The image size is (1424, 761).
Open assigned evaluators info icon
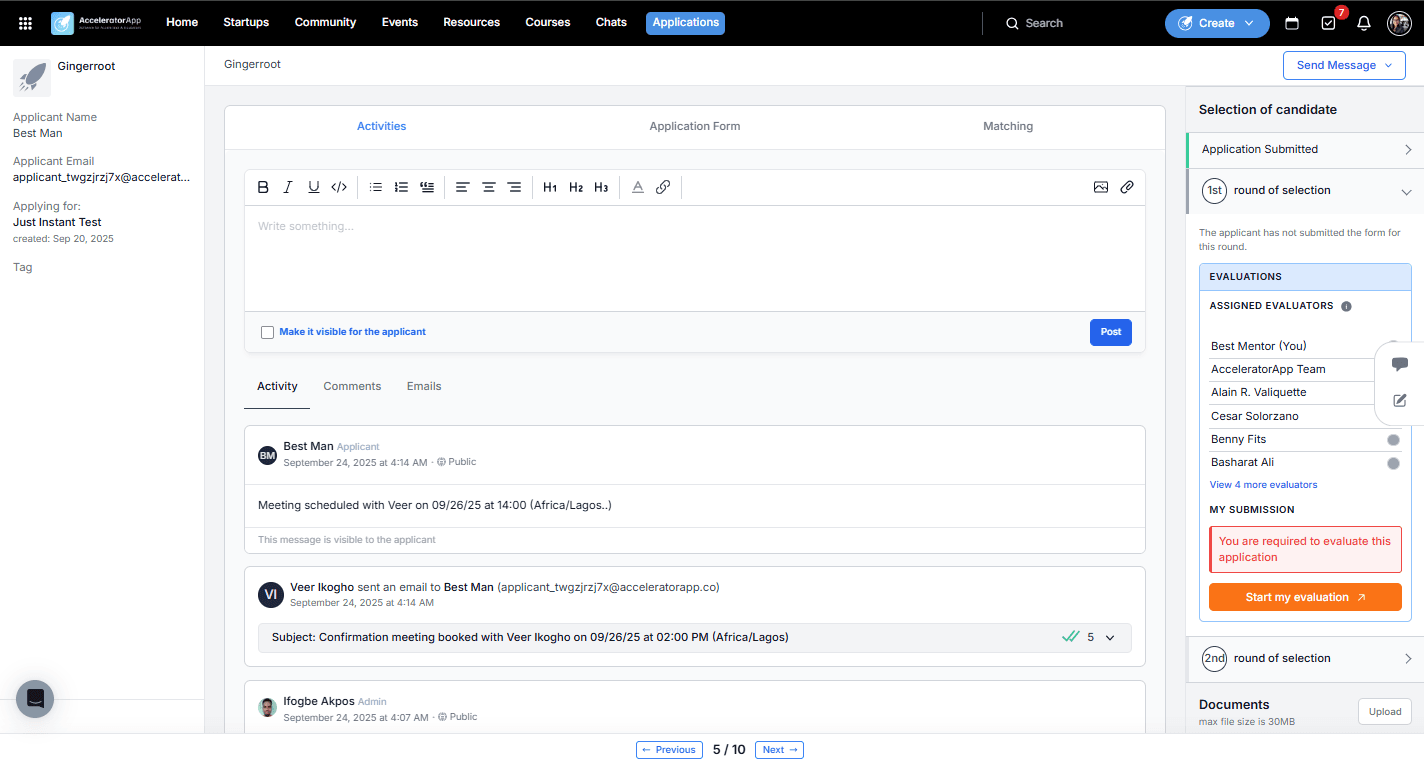pyautogui.click(x=1346, y=306)
